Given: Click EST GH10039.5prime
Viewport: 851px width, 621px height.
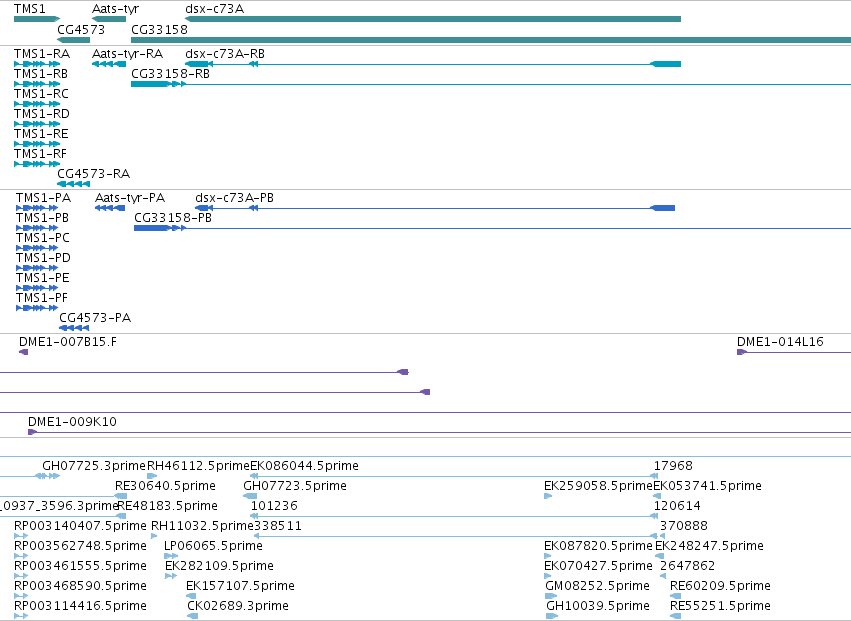Looking at the screenshot, I should [598, 606].
